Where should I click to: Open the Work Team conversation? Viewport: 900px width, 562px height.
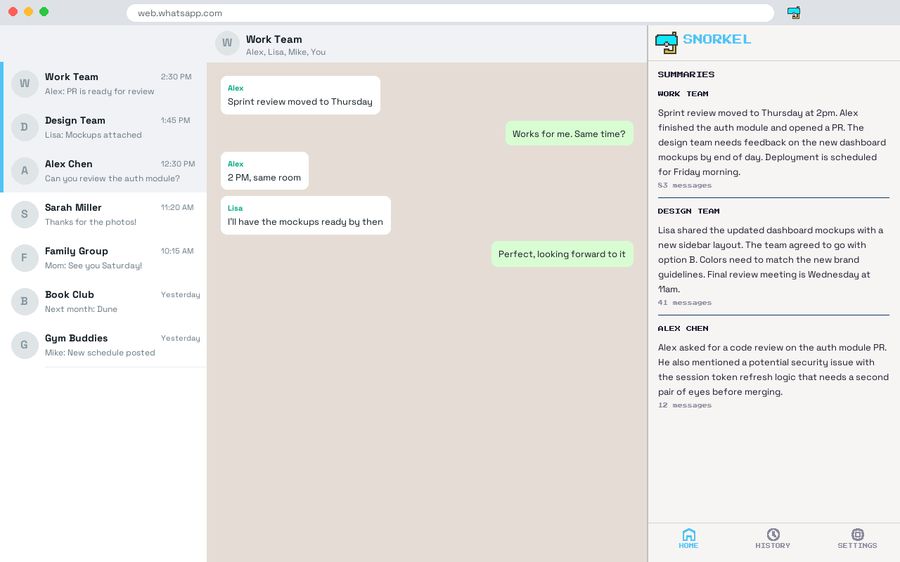tap(103, 83)
